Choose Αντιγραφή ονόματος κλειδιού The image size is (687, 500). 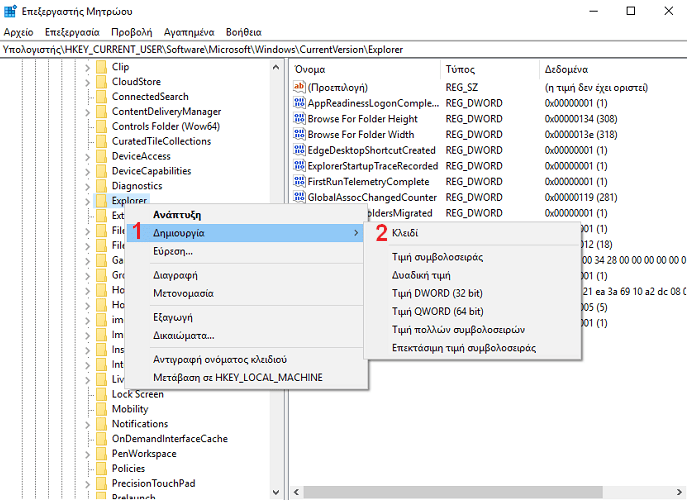point(246,359)
